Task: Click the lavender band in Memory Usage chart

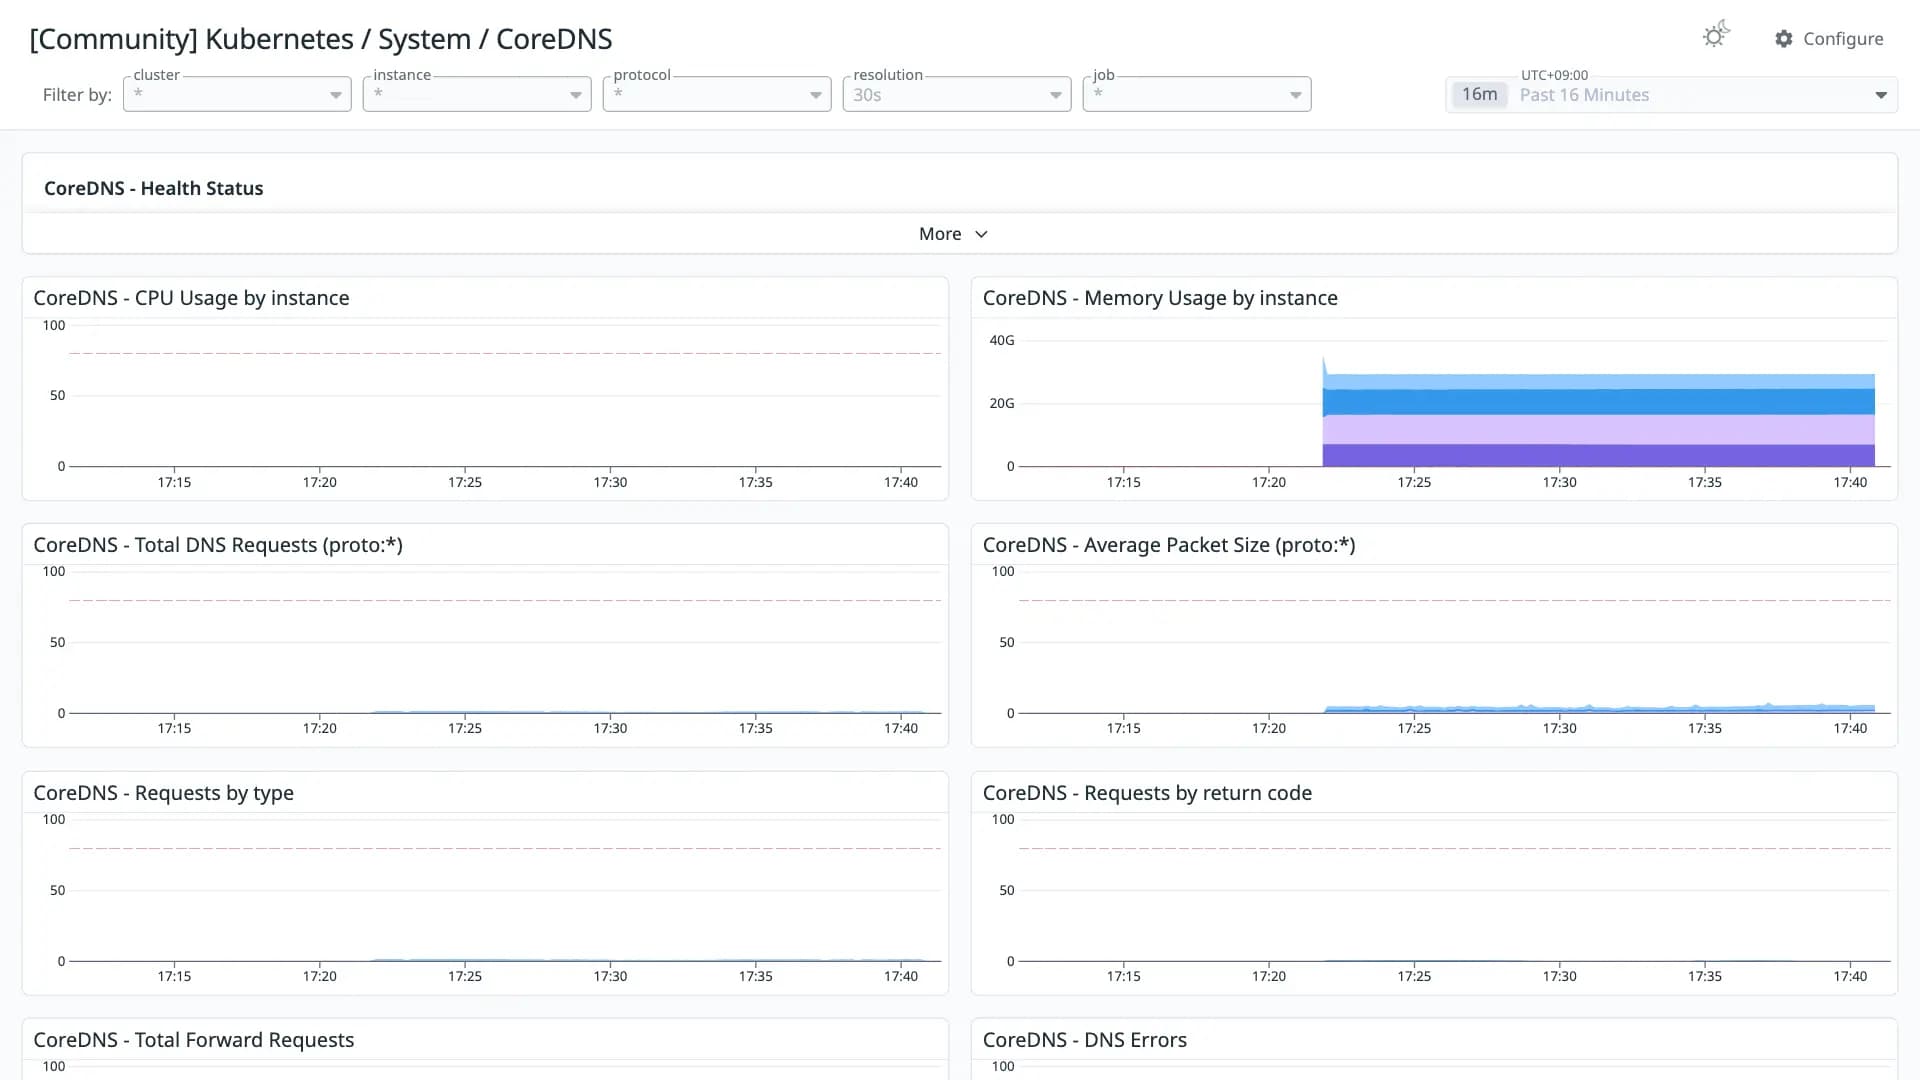Action: [x=1598, y=430]
